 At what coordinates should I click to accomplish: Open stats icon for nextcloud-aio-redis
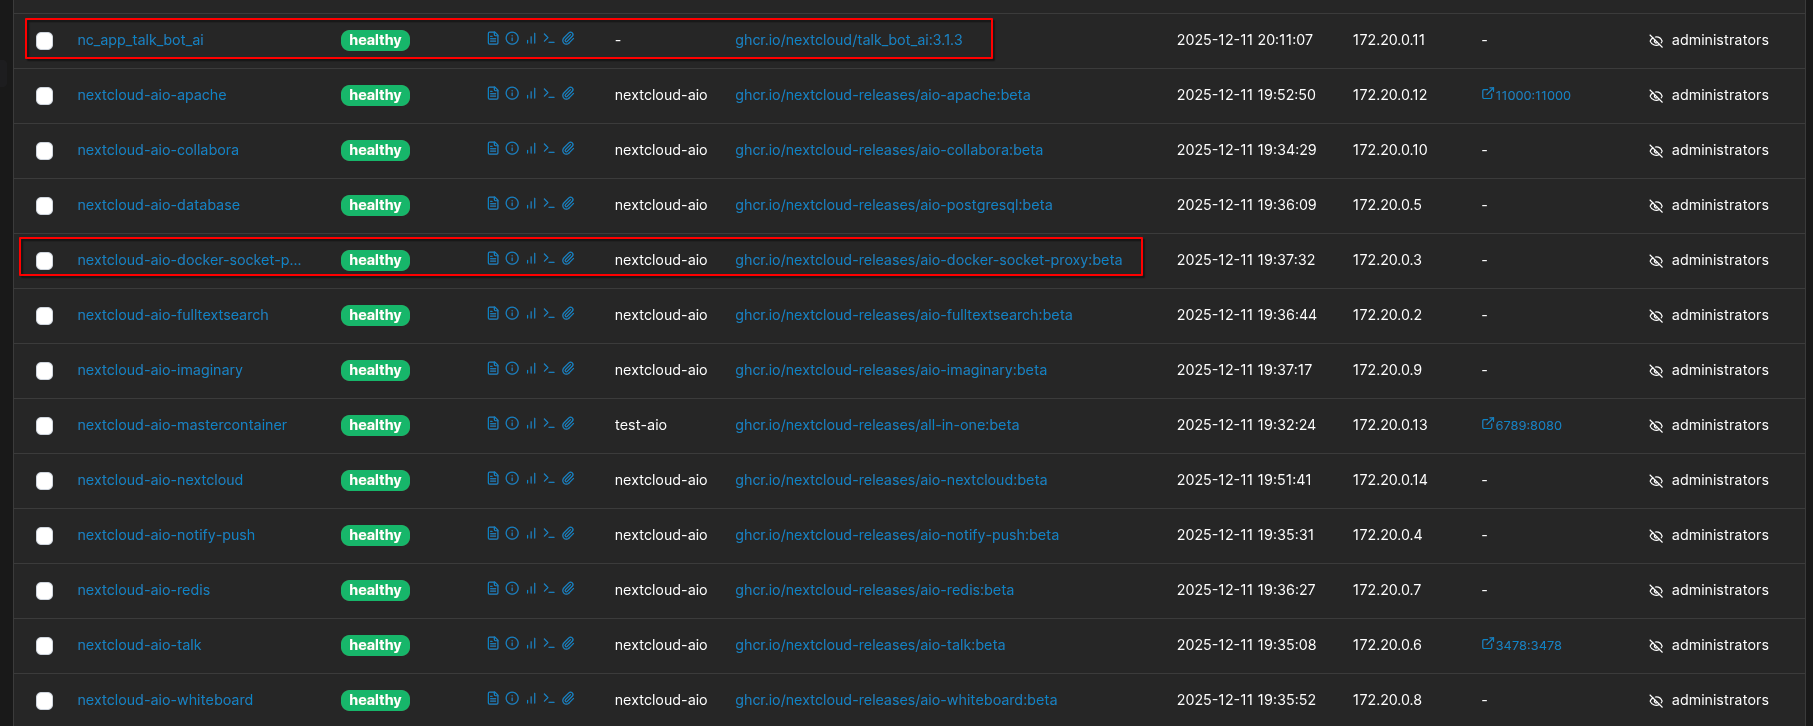(531, 589)
